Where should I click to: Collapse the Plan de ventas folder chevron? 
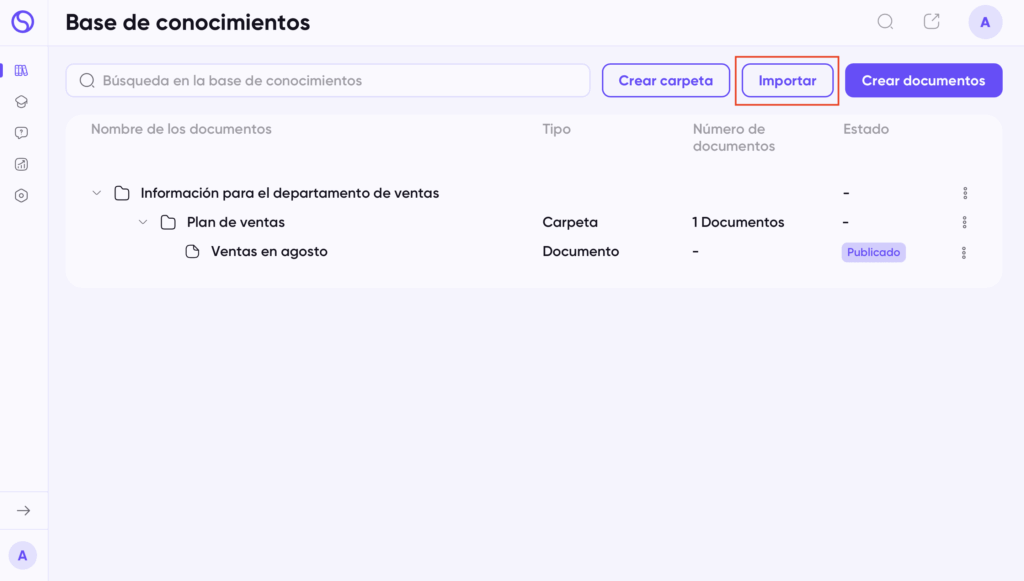(143, 223)
